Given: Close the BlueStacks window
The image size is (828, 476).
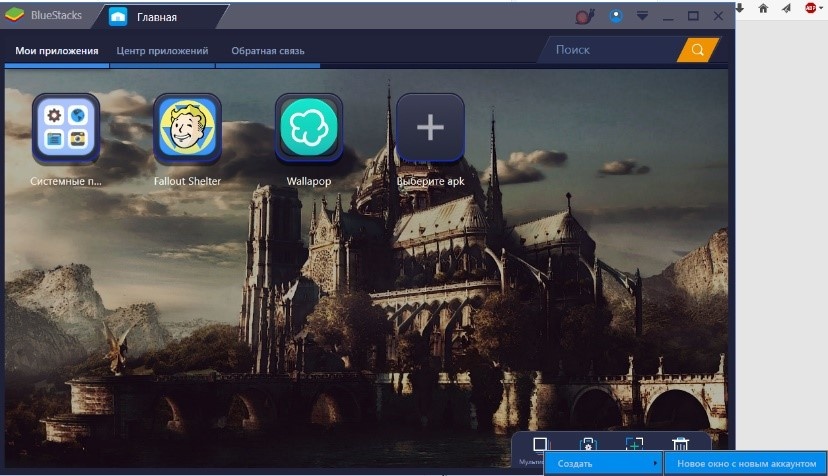Looking at the screenshot, I should (718, 16).
